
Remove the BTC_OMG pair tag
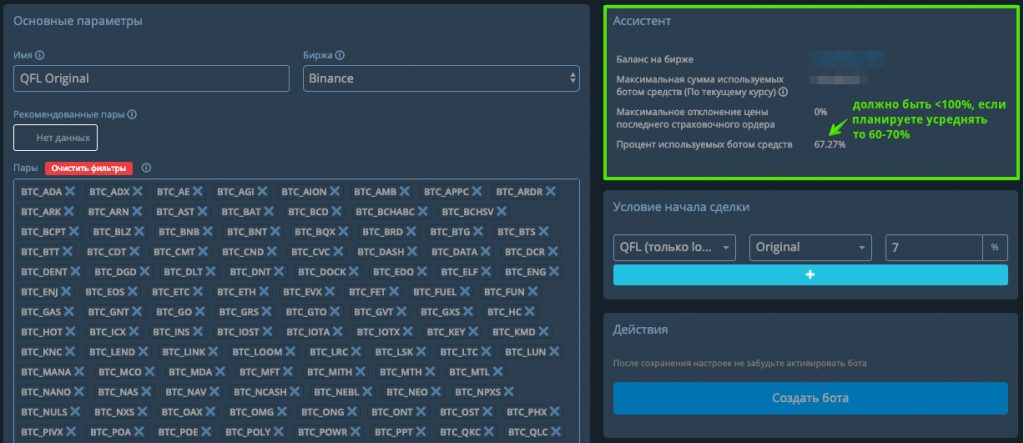(283, 412)
